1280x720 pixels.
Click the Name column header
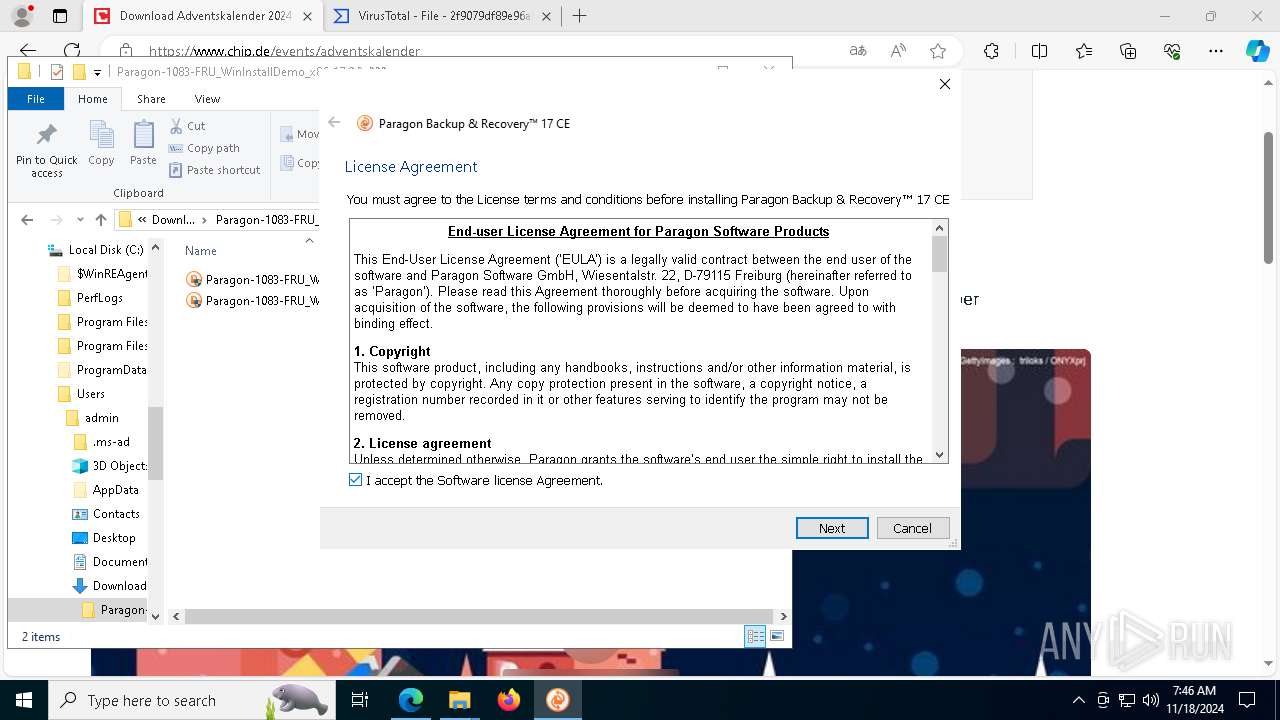pyautogui.click(x=201, y=251)
